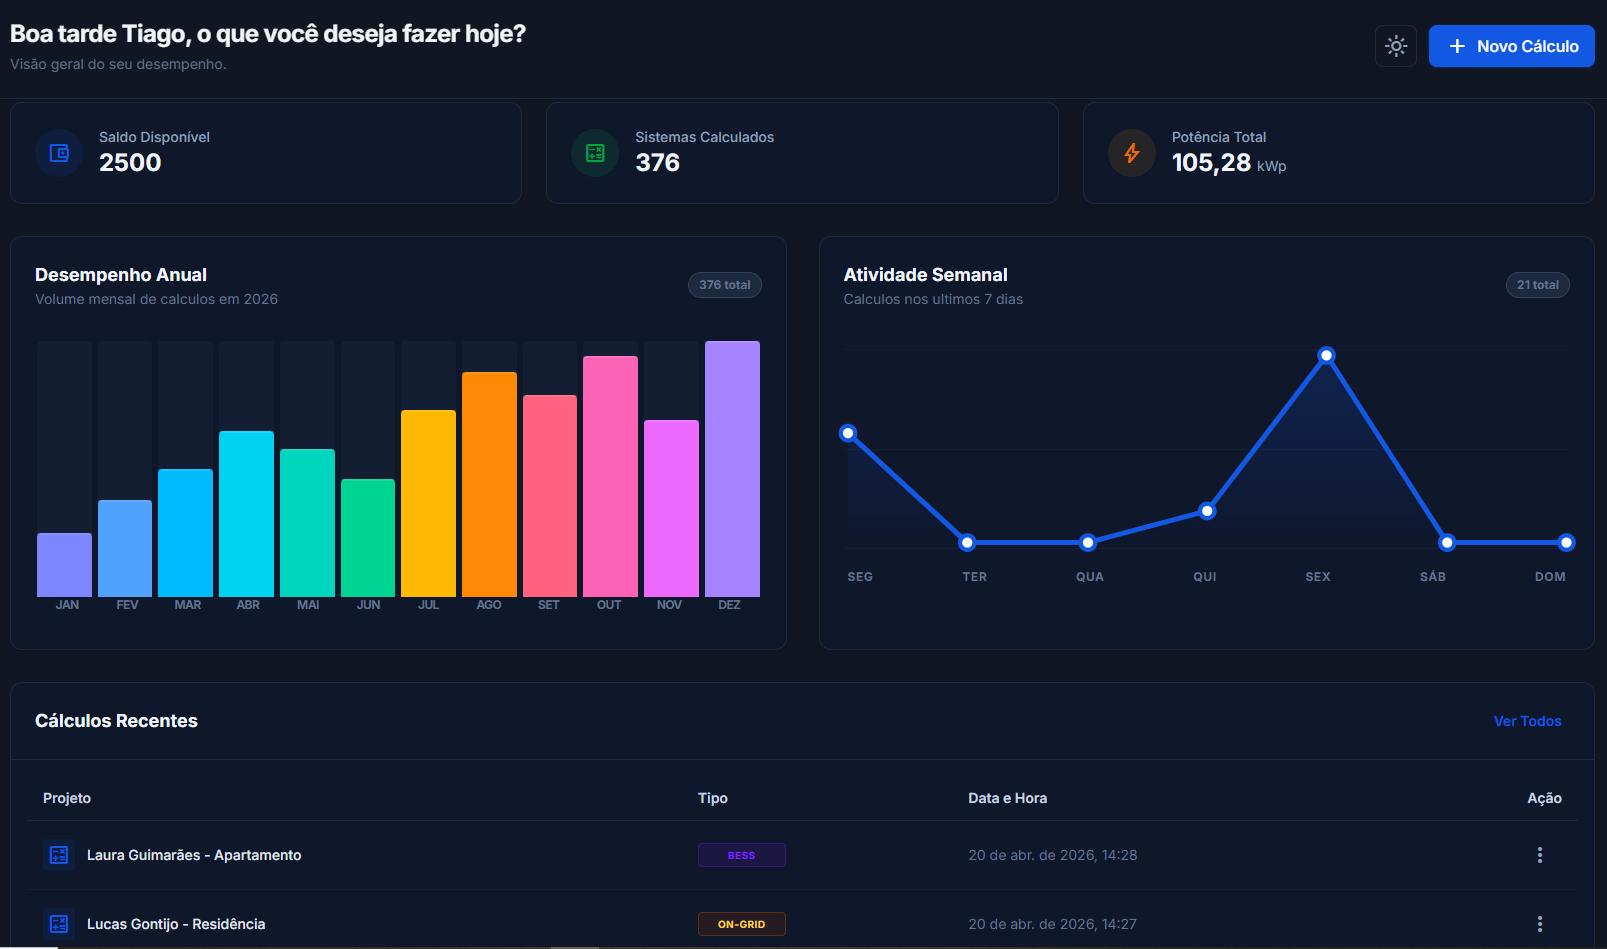Select the Projeto column header
The height and width of the screenshot is (949, 1607).
[67, 798]
